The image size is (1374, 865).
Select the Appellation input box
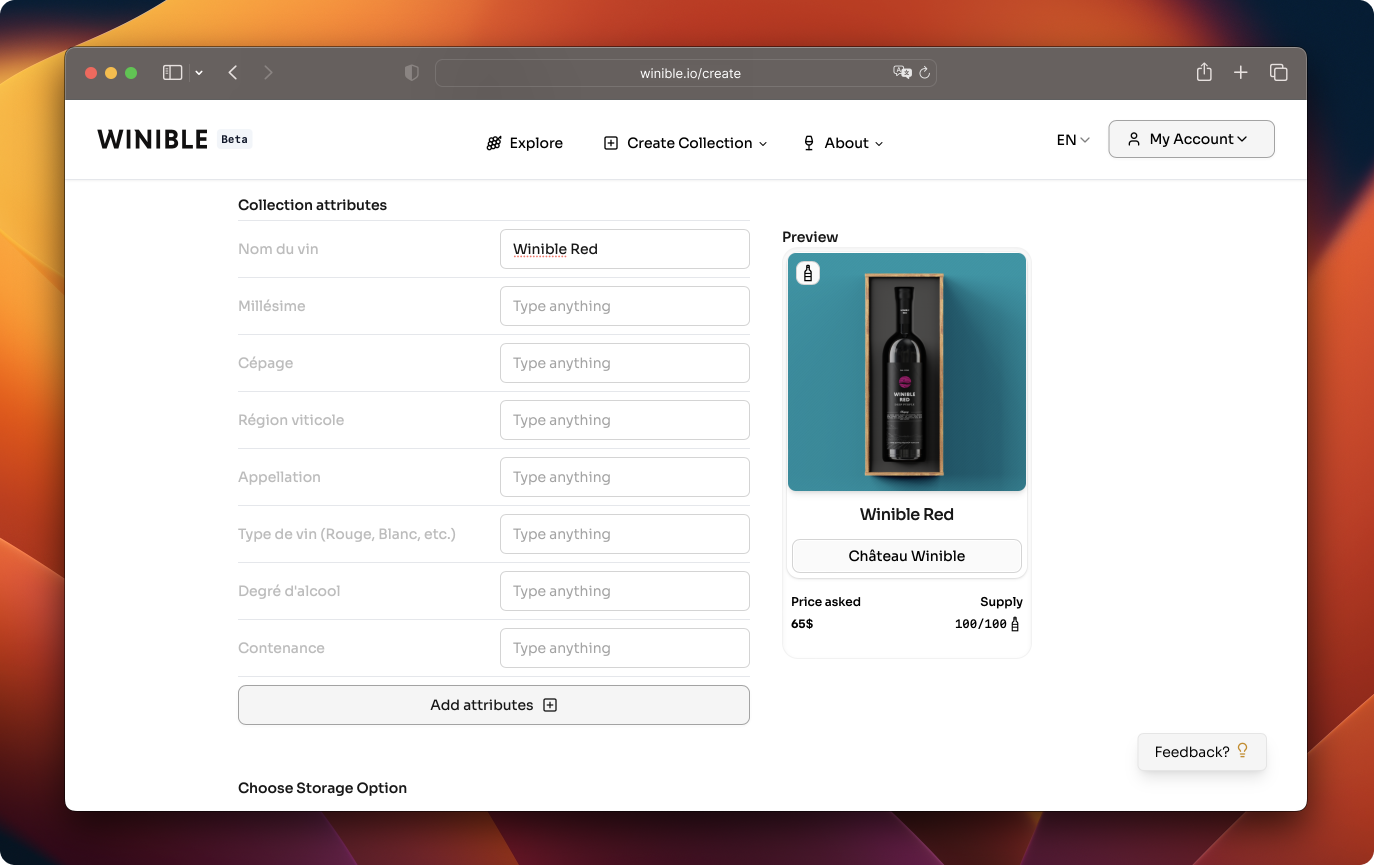point(625,477)
